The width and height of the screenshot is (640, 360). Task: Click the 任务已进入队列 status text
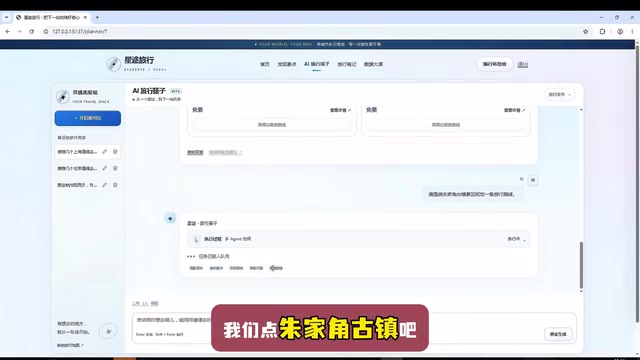coord(214,256)
